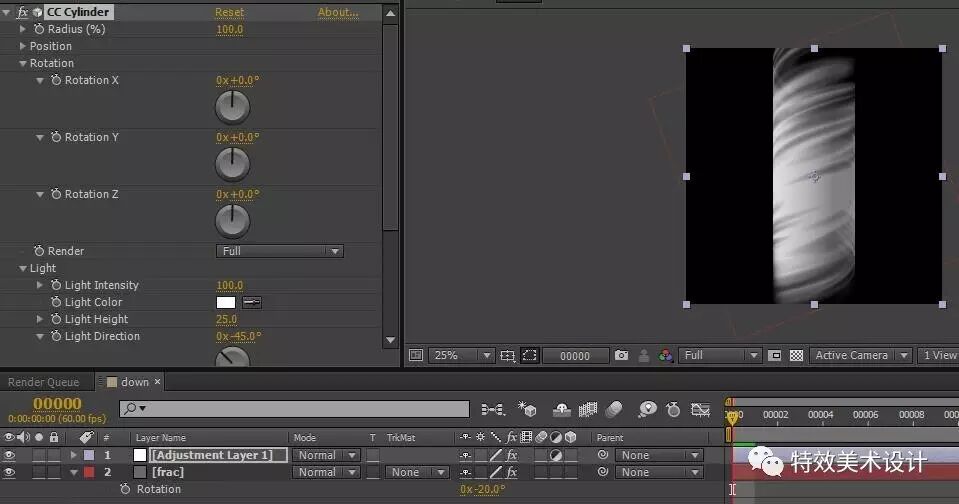Enable the Rotation Z stopwatch
959x504 pixels.
coord(56,194)
